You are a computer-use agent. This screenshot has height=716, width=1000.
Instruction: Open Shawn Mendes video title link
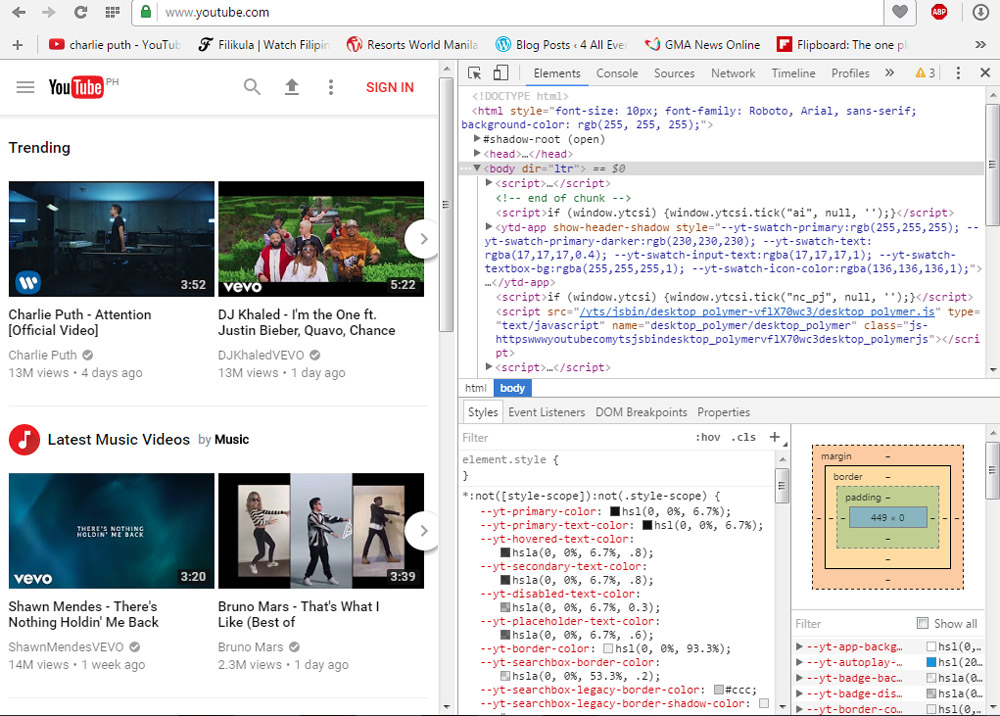pos(84,614)
